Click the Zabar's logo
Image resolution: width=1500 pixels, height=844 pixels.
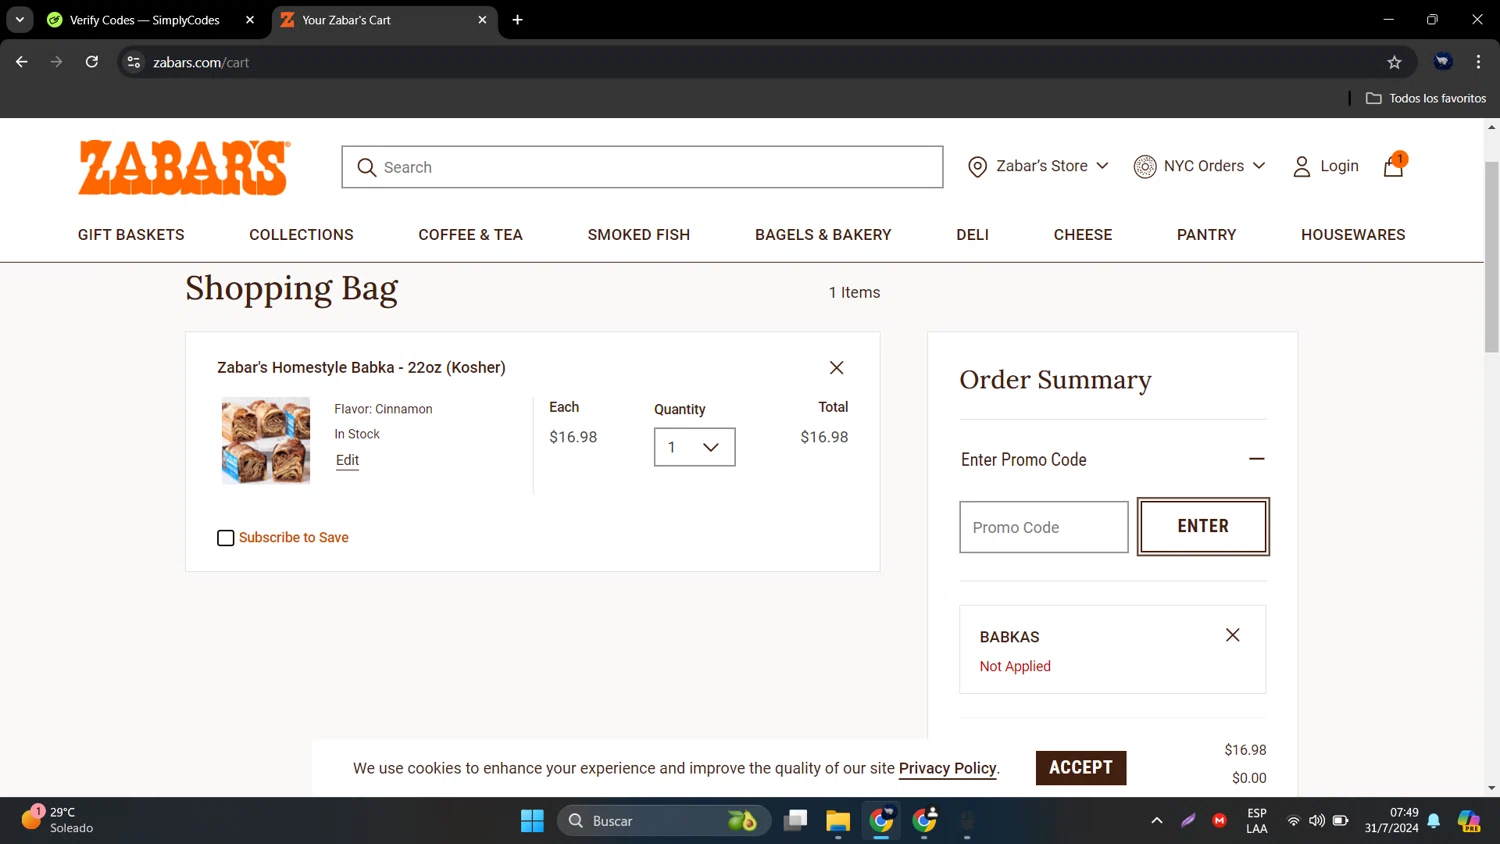click(184, 167)
